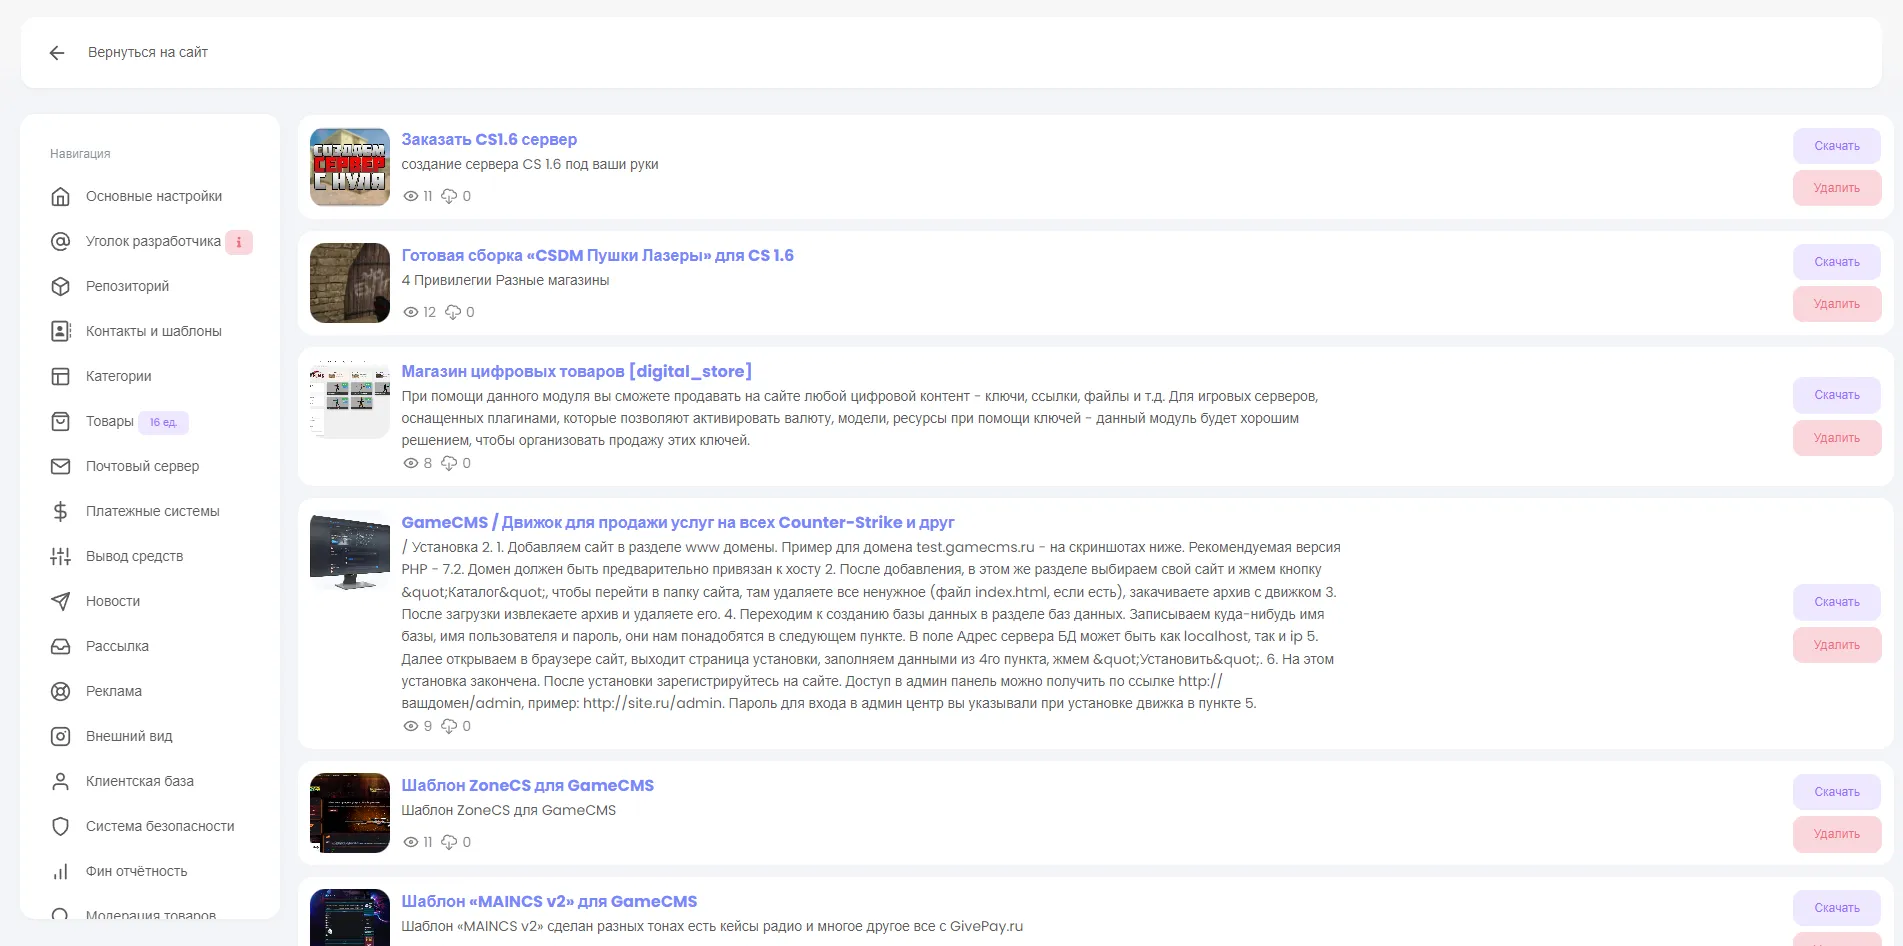Click the Заказать CS1.6 сервер thumbnail
Viewport: 1903px width, 946px height.
pyautogui.click(x=350, y=167)
